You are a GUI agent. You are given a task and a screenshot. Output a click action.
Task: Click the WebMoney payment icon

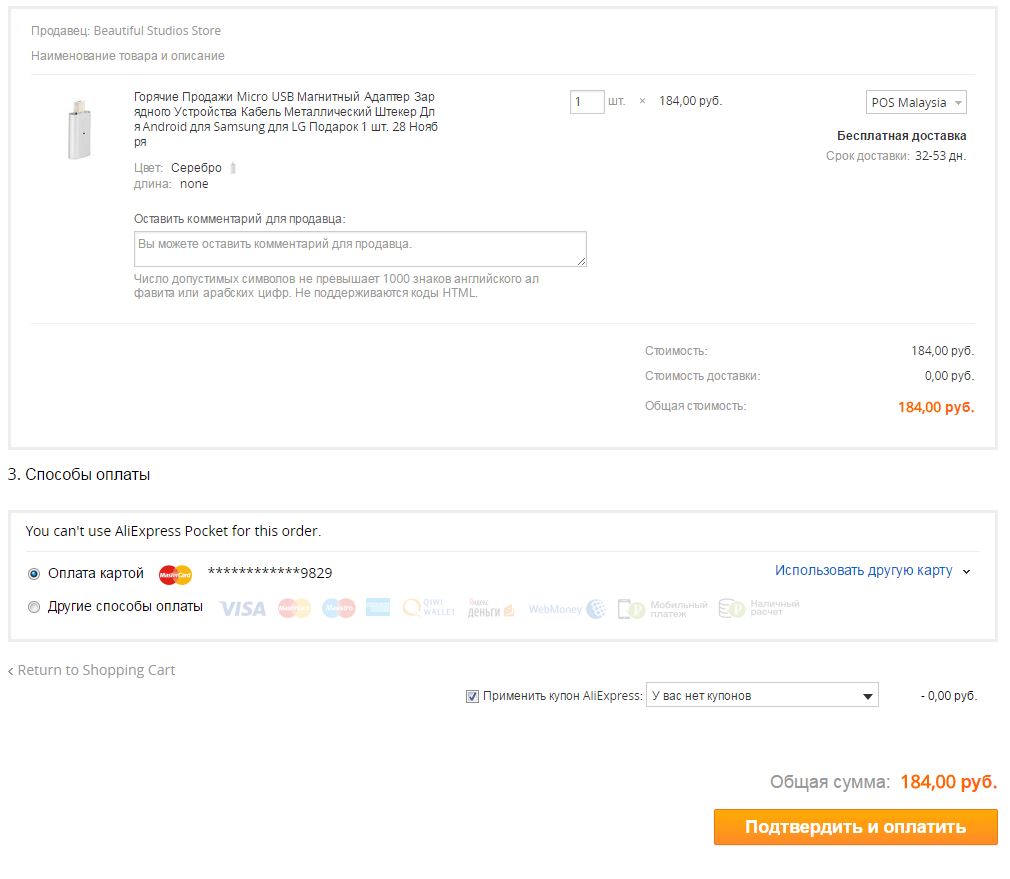click(x=567, y=608)
